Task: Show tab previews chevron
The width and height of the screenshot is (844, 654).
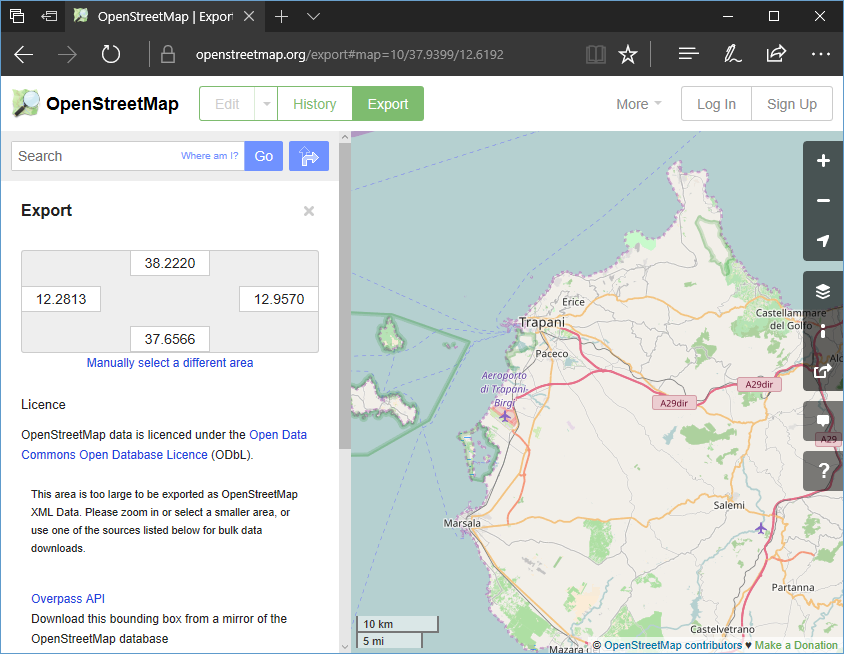Action: (313, 17)
